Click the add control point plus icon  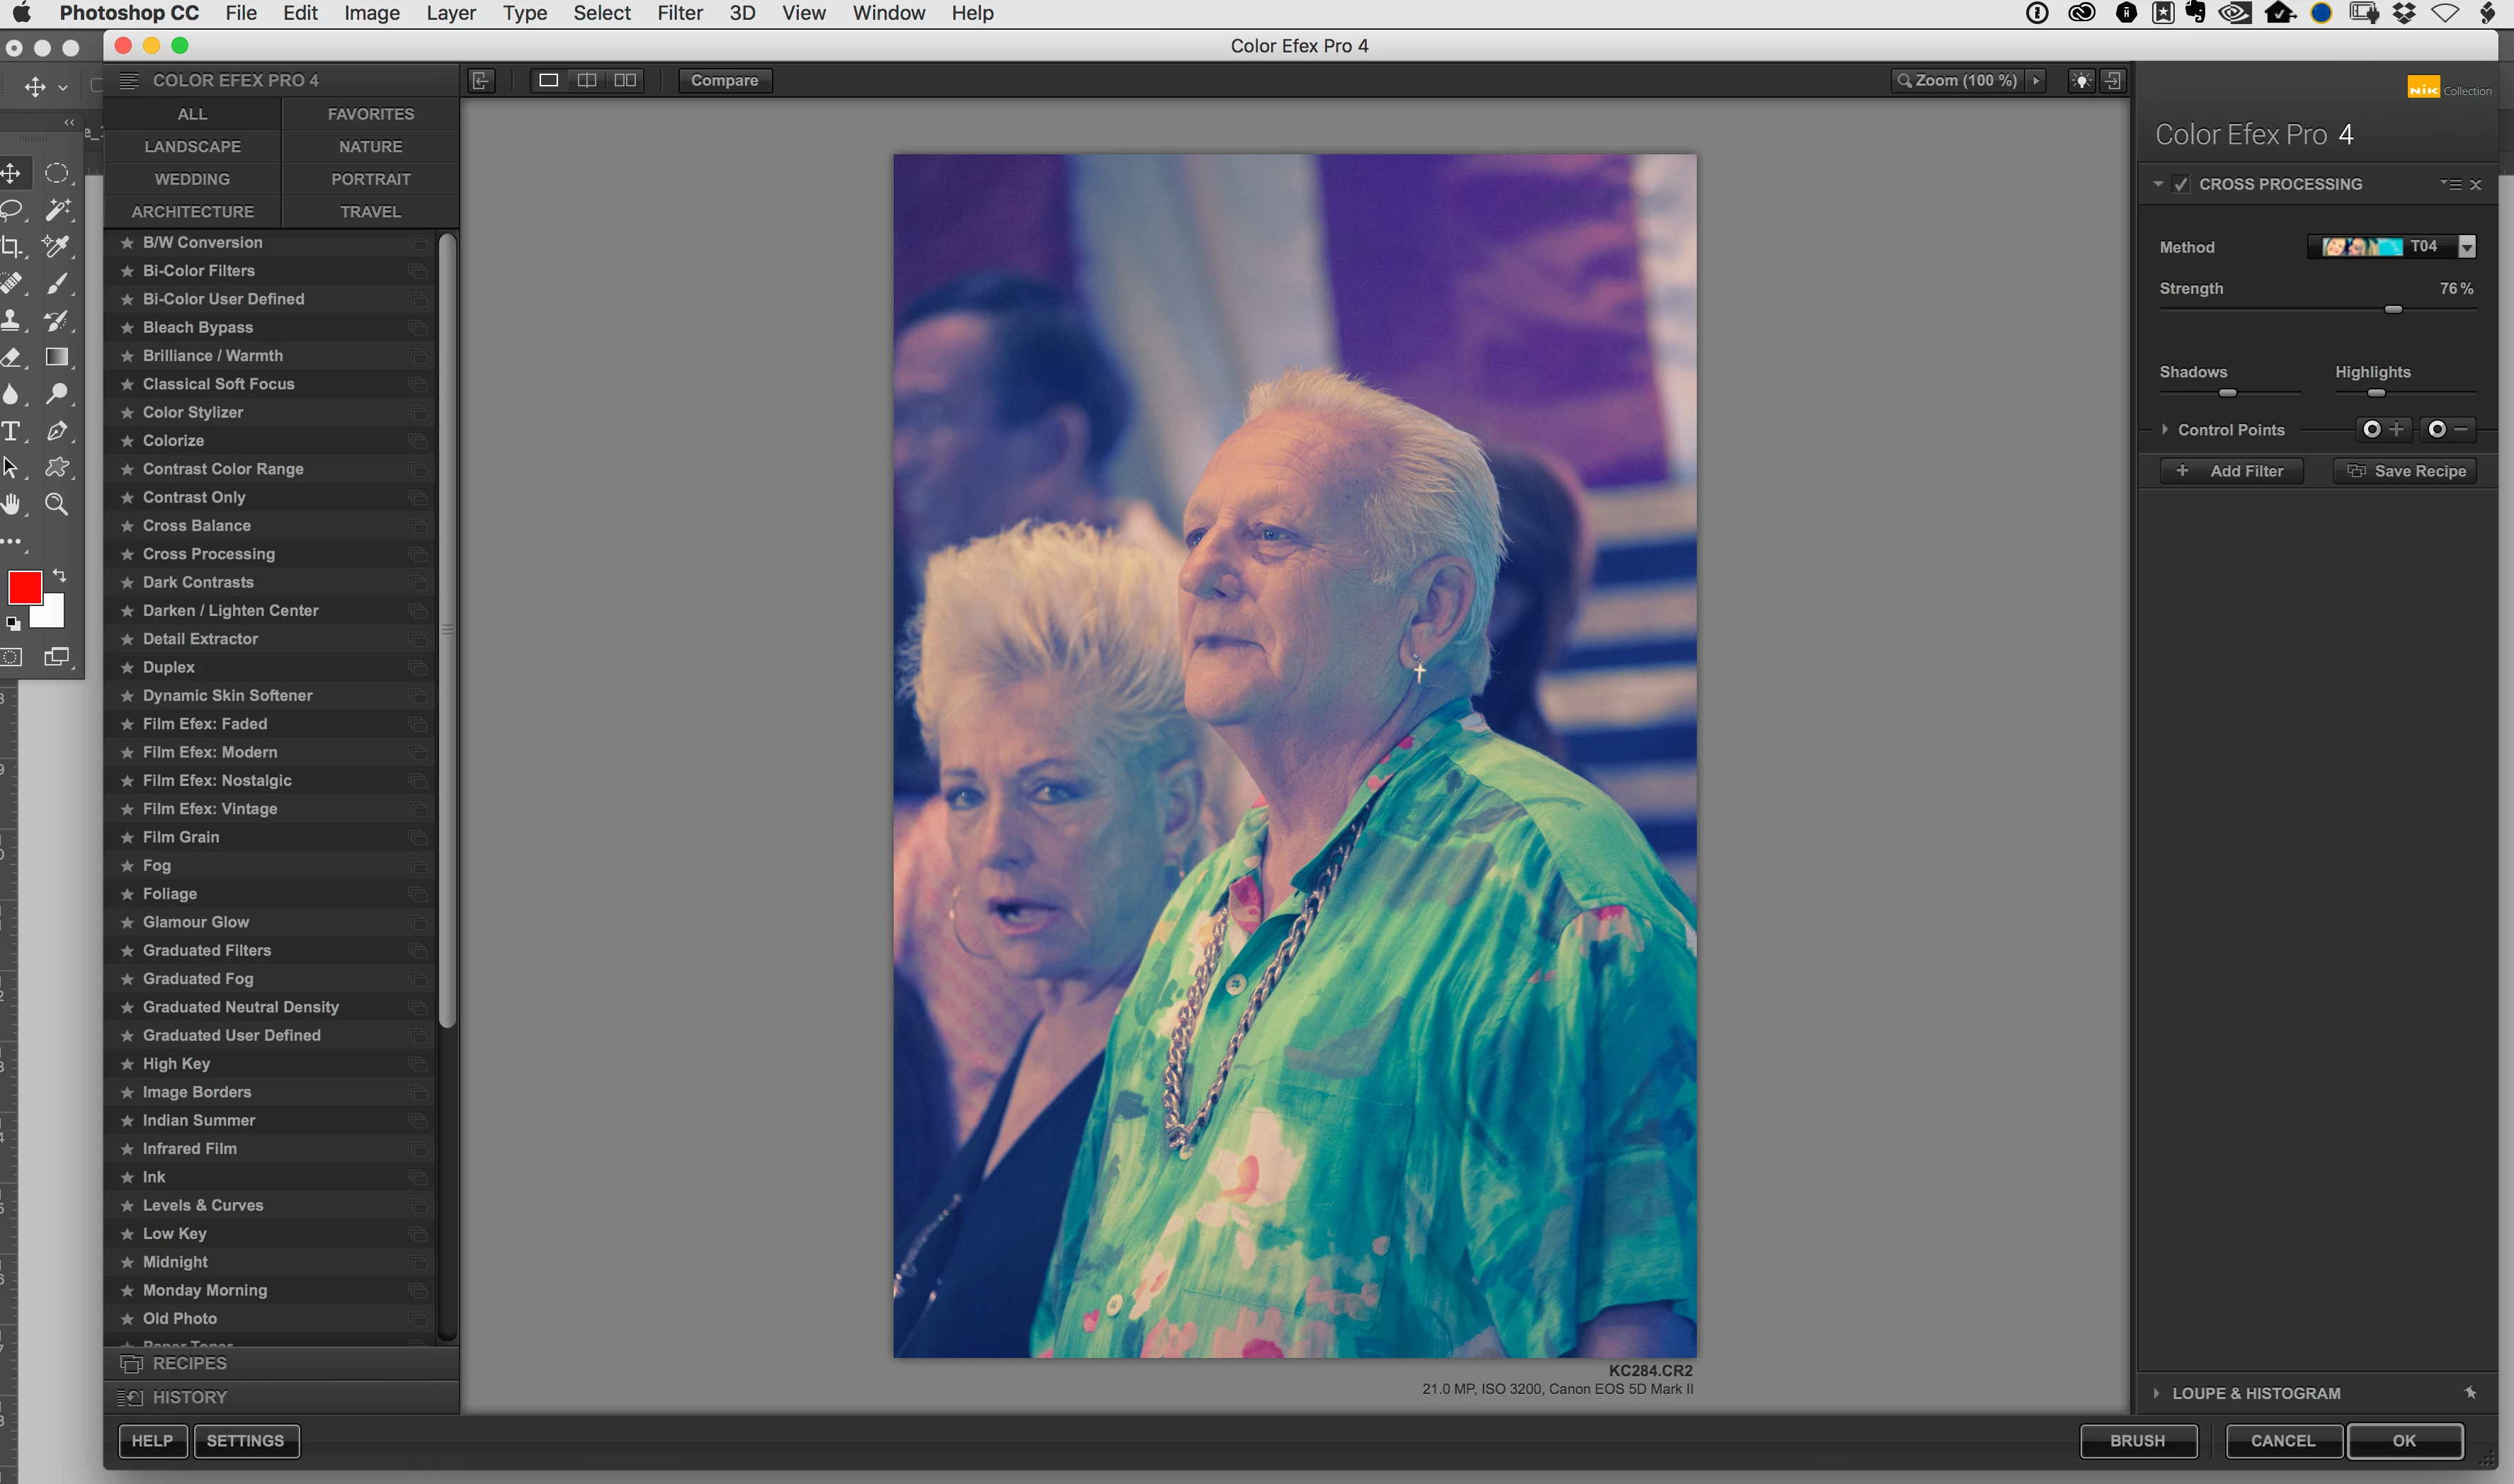pos(2383,429)
